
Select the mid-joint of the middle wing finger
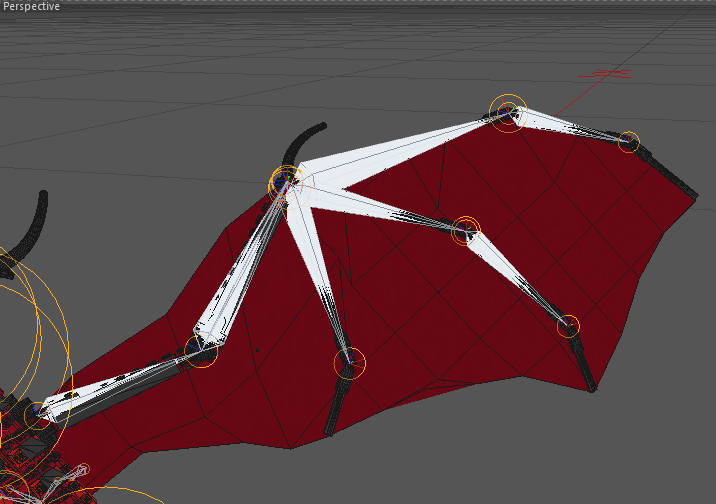[466, 230]
